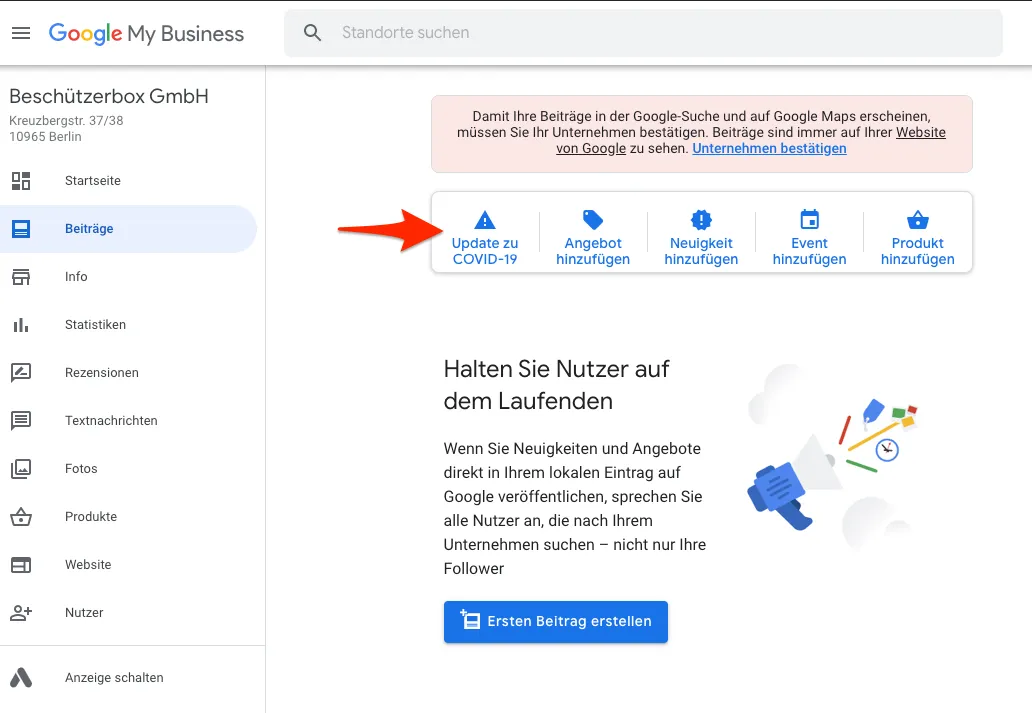Click the Nutzer add-person icon
This screenshot has width=1032, height=713.
[21, 613]
